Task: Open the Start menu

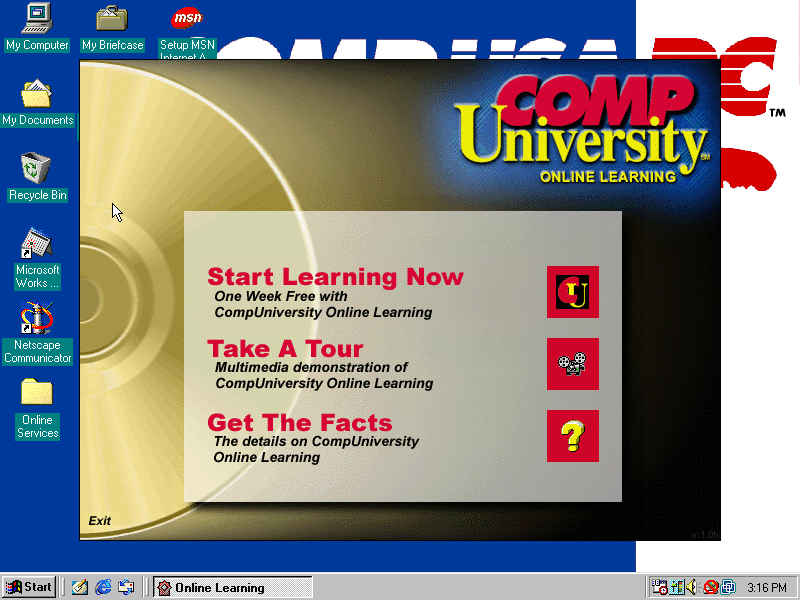Action: (x=28, y=587)
